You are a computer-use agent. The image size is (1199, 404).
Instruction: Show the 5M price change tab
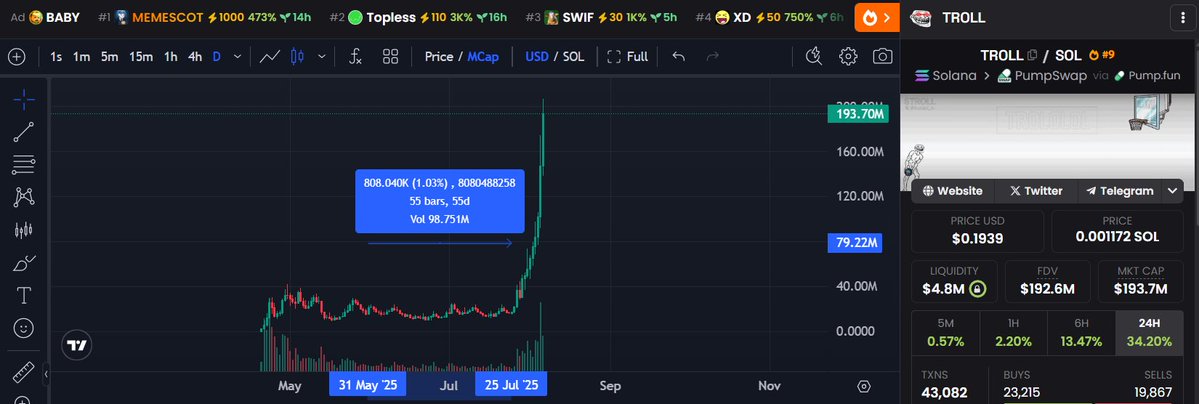[945, 334]
